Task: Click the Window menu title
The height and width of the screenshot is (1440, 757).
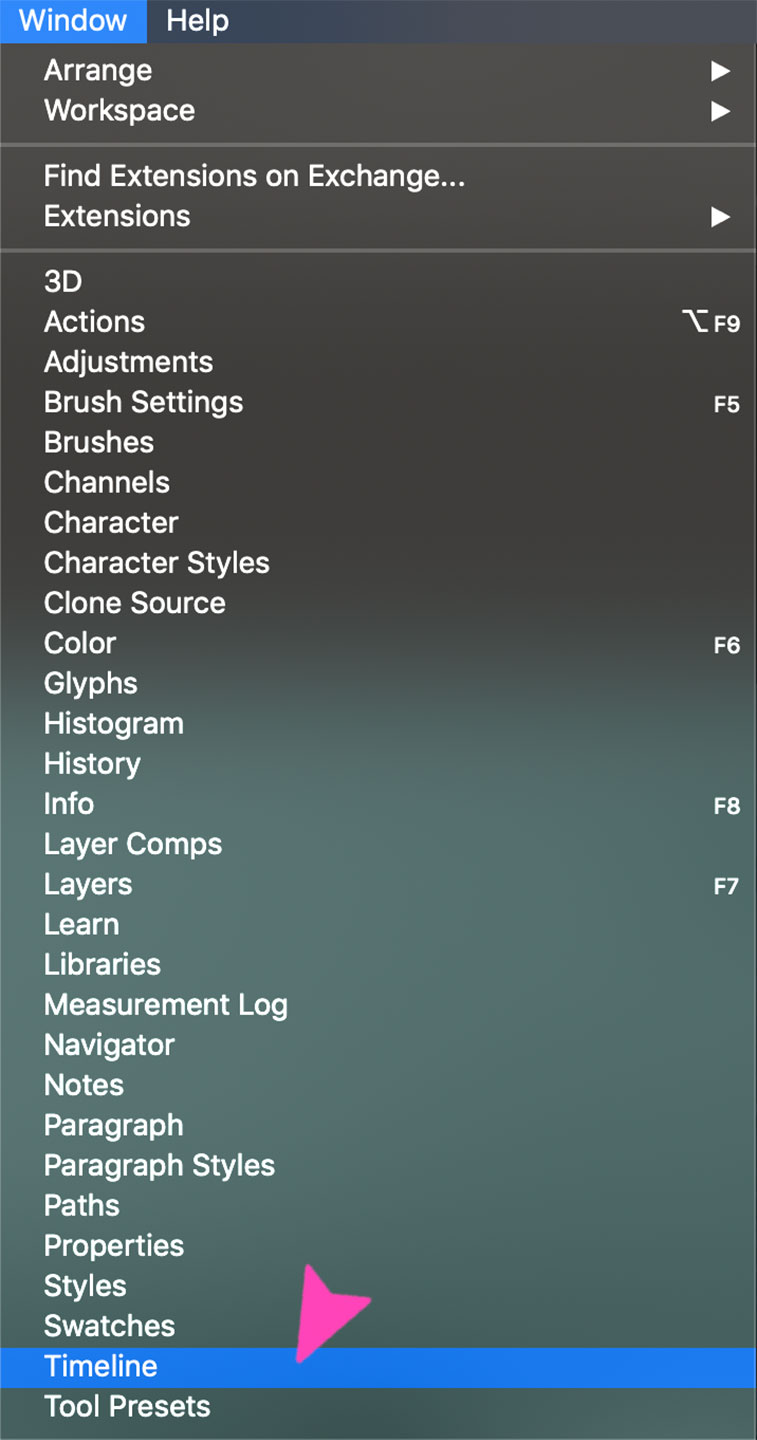Action: point(73,21)
